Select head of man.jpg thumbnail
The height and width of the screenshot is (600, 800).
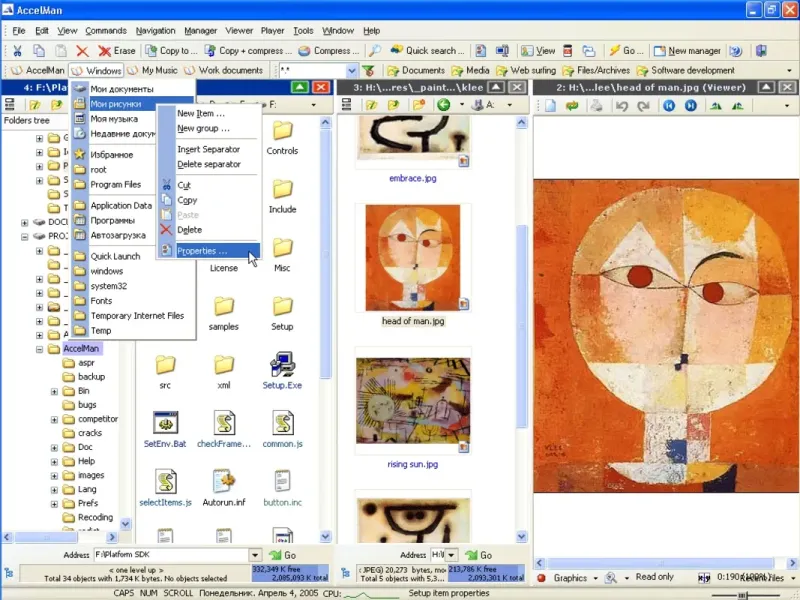pos(413,258)
